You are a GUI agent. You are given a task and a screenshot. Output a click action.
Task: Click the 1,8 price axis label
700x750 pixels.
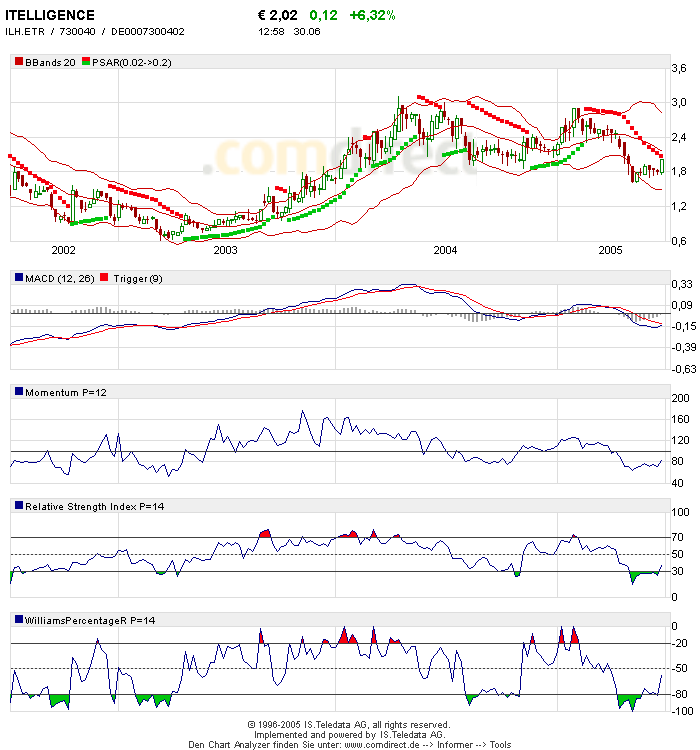(679, 172)
